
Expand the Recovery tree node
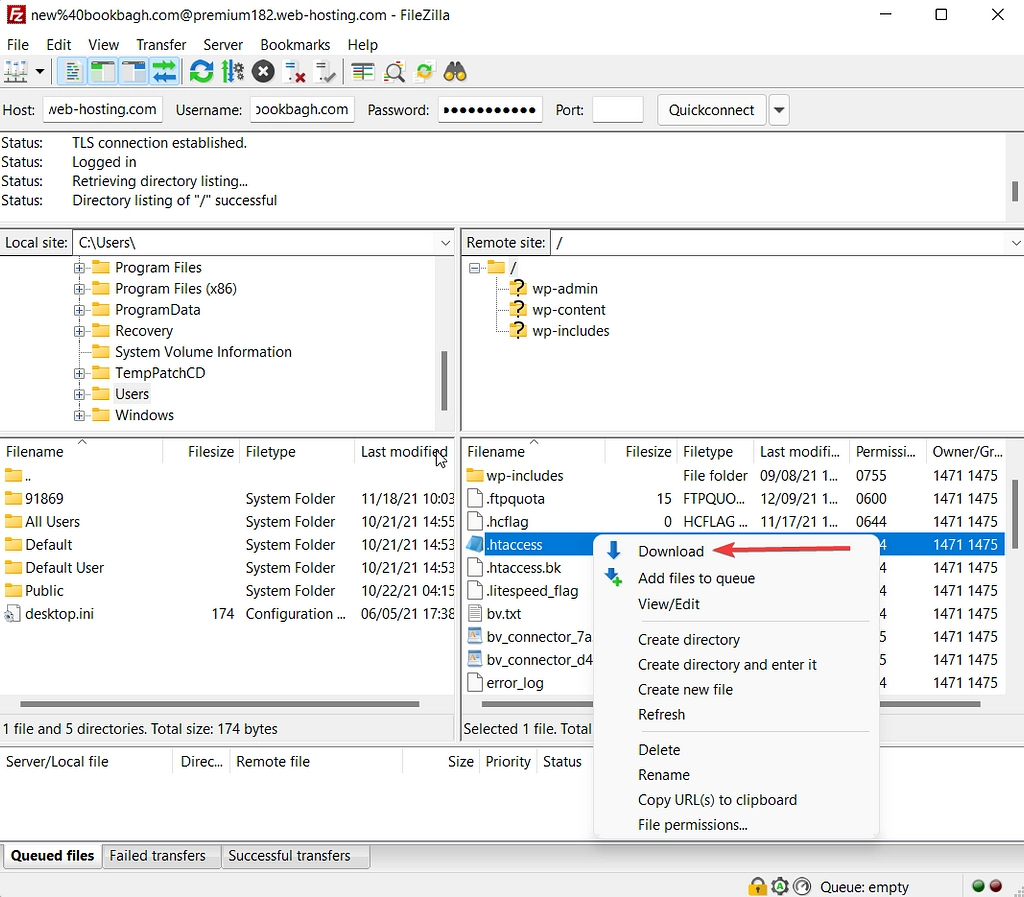79,331
